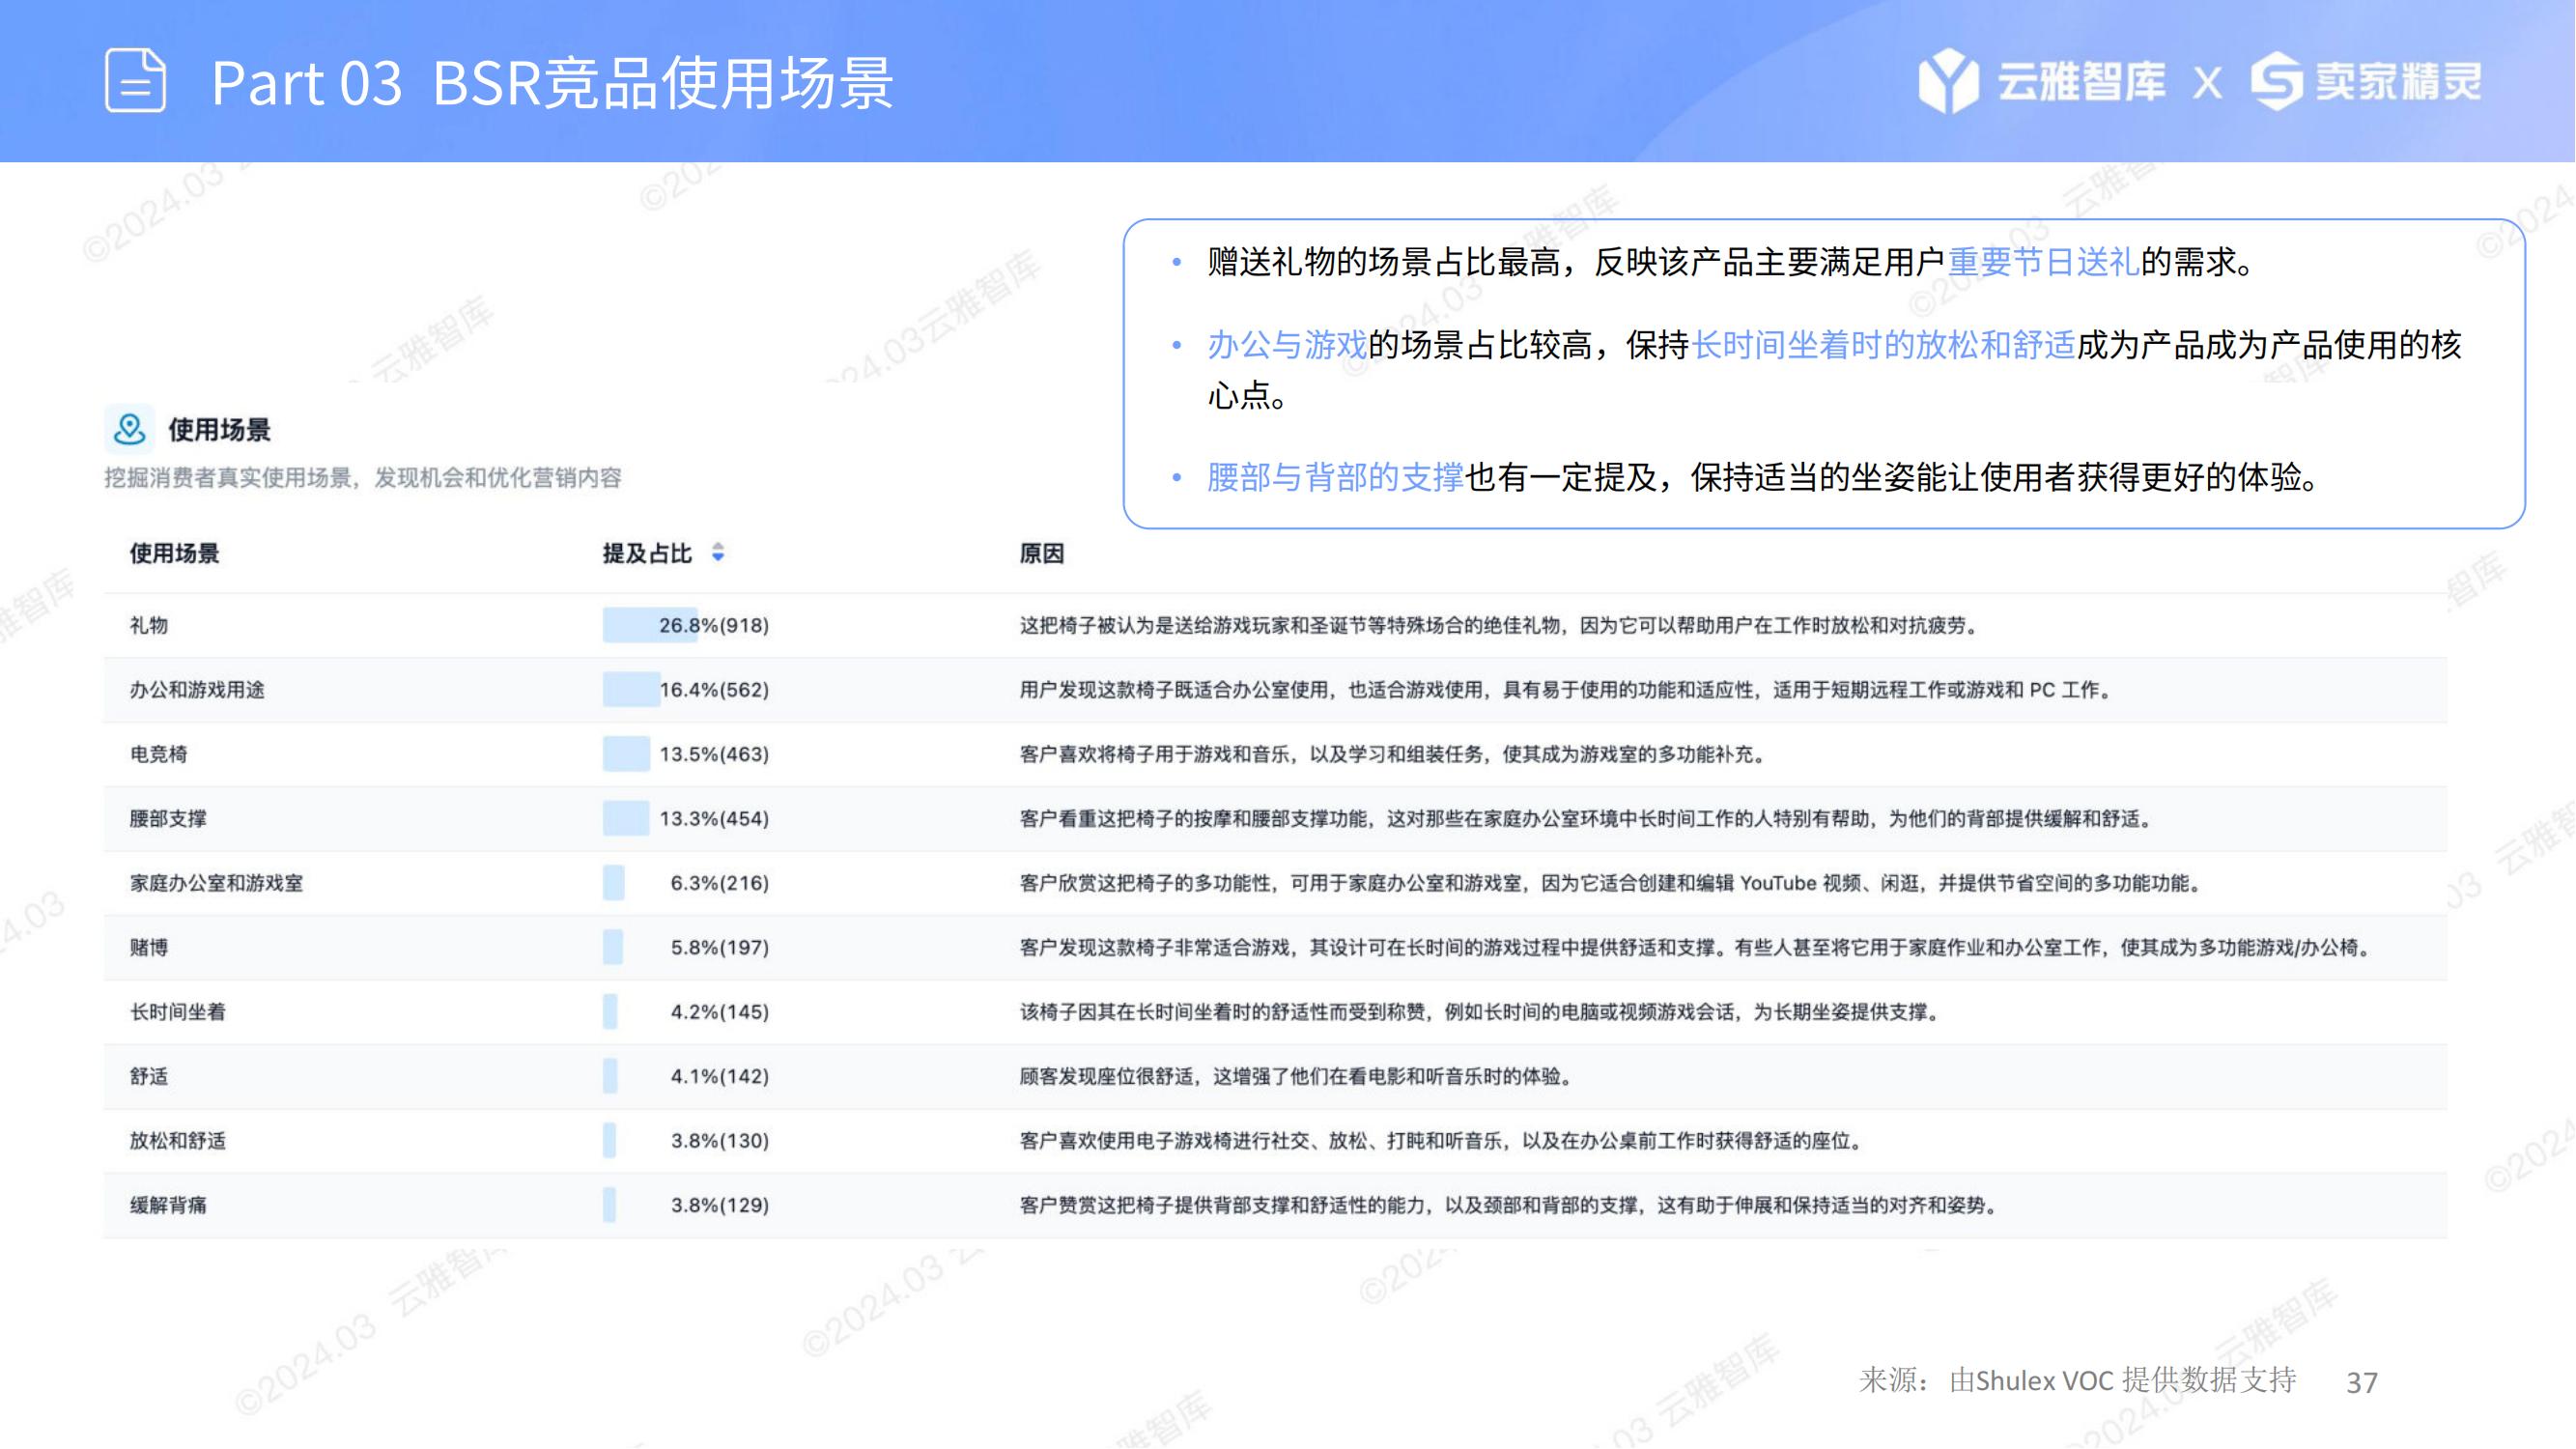Click the 办公与游戏 highlighted text
Screen dimensions: 2576x1449
coord(1287,345)
